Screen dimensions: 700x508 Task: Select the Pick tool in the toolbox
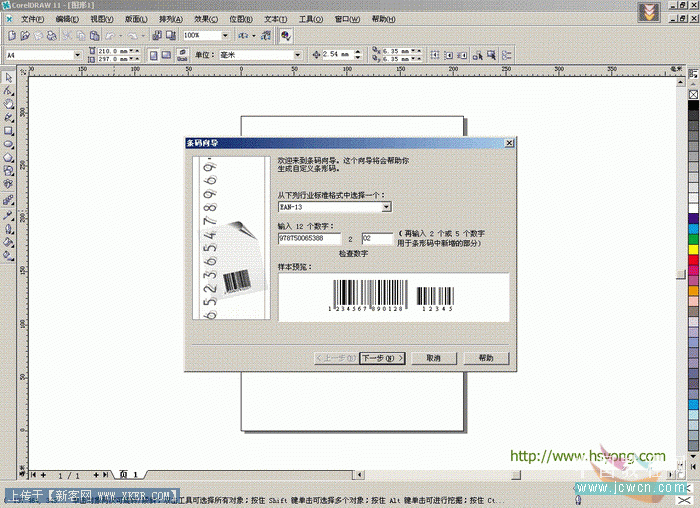pyautogui.click(x=8, y=76)
